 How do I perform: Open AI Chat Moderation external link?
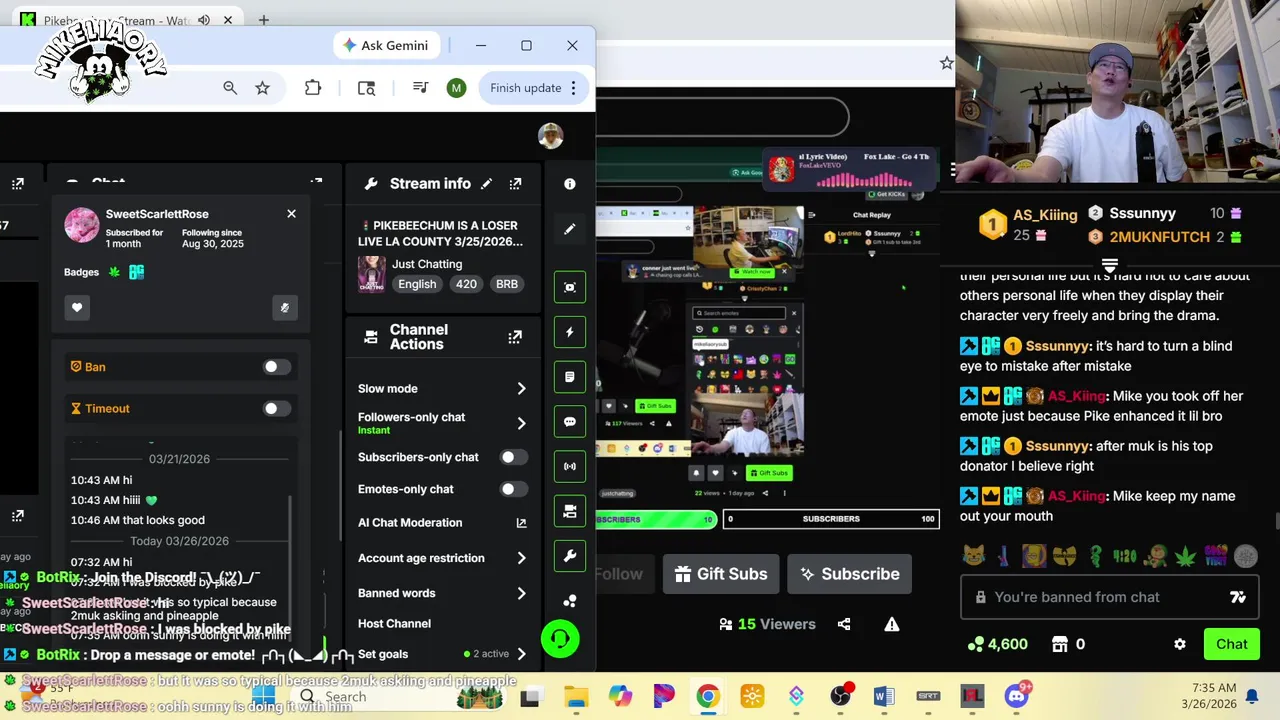pyautogui.click(x=521, y=523)
